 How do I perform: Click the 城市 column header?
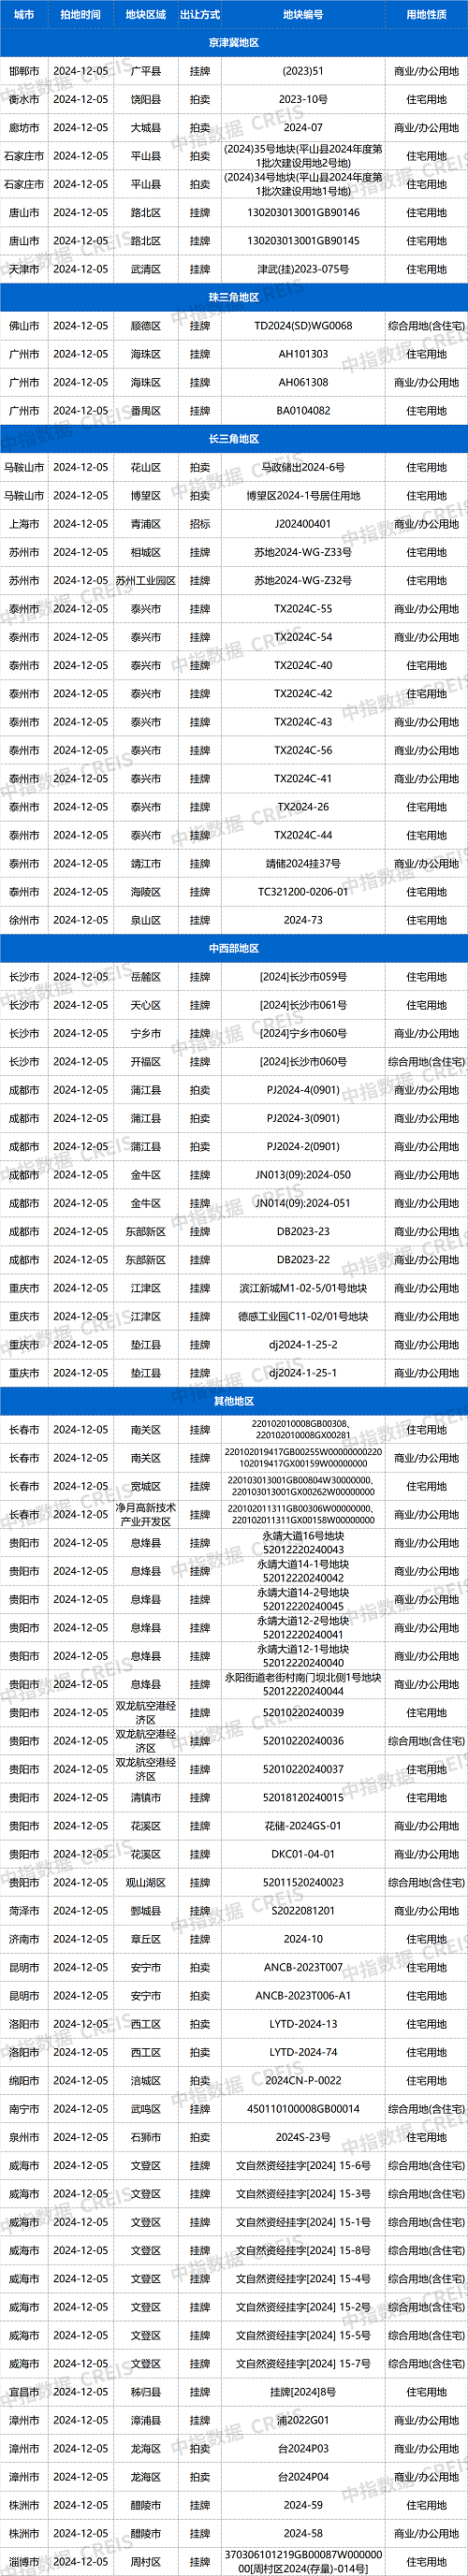point(24,15)
